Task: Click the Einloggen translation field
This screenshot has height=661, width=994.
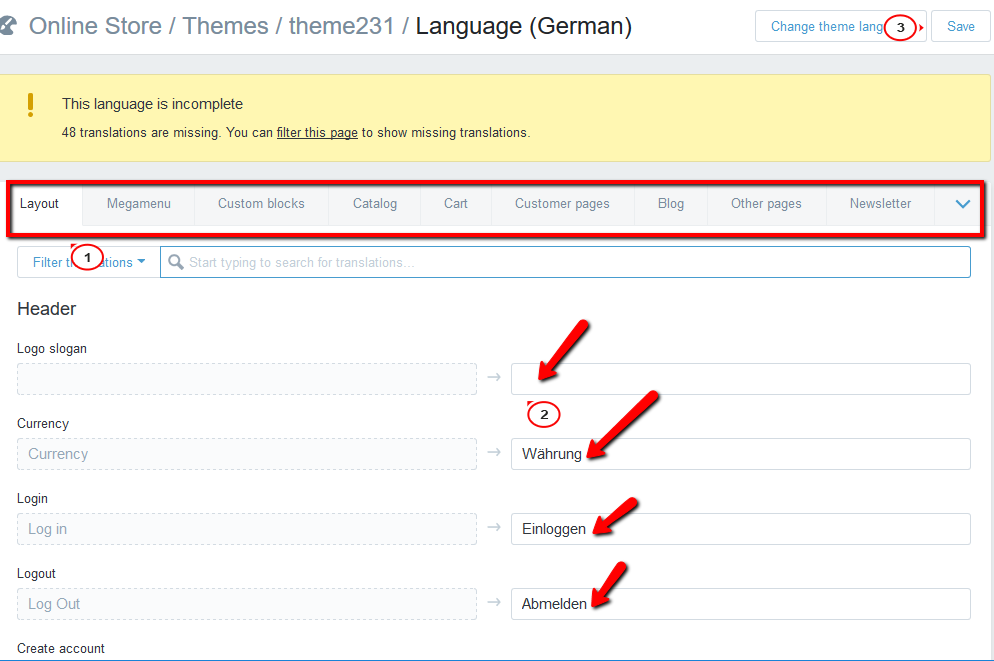Action: coord(740,529)
